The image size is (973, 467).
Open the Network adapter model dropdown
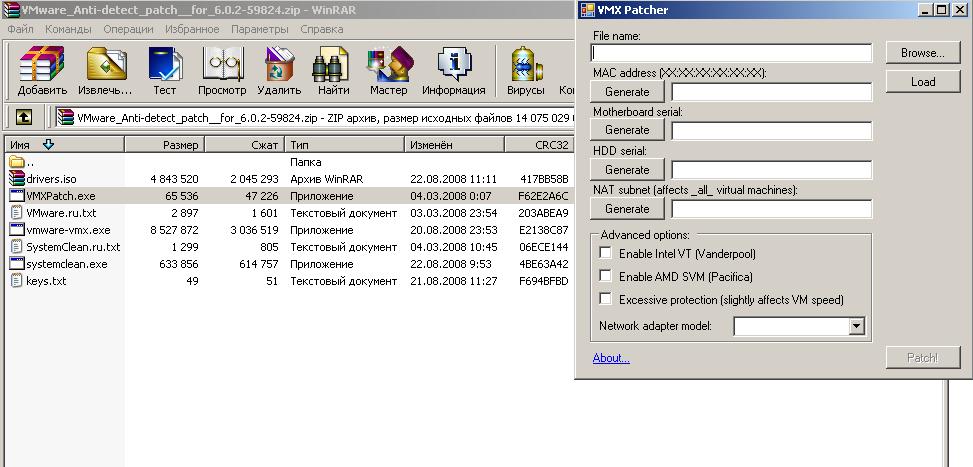pos(856,326)
